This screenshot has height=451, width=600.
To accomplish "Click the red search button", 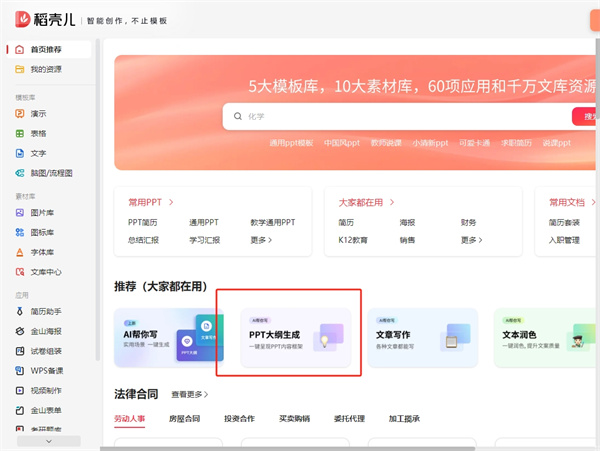I will click(585, 116).
